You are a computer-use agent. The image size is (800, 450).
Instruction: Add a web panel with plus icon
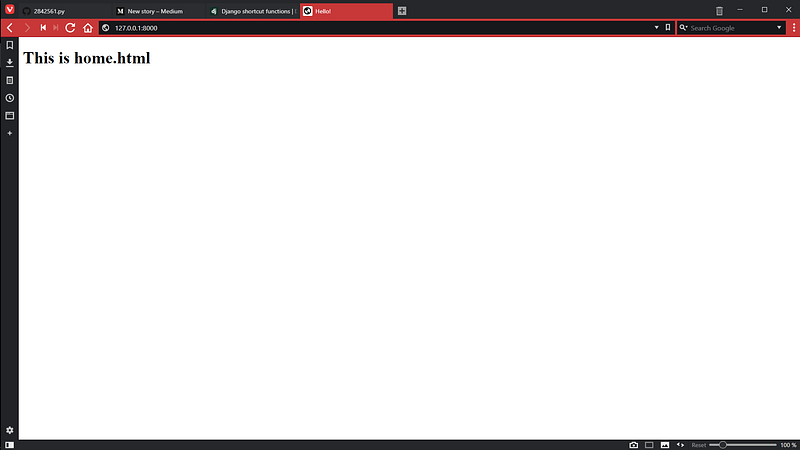[x=9, y=133]
